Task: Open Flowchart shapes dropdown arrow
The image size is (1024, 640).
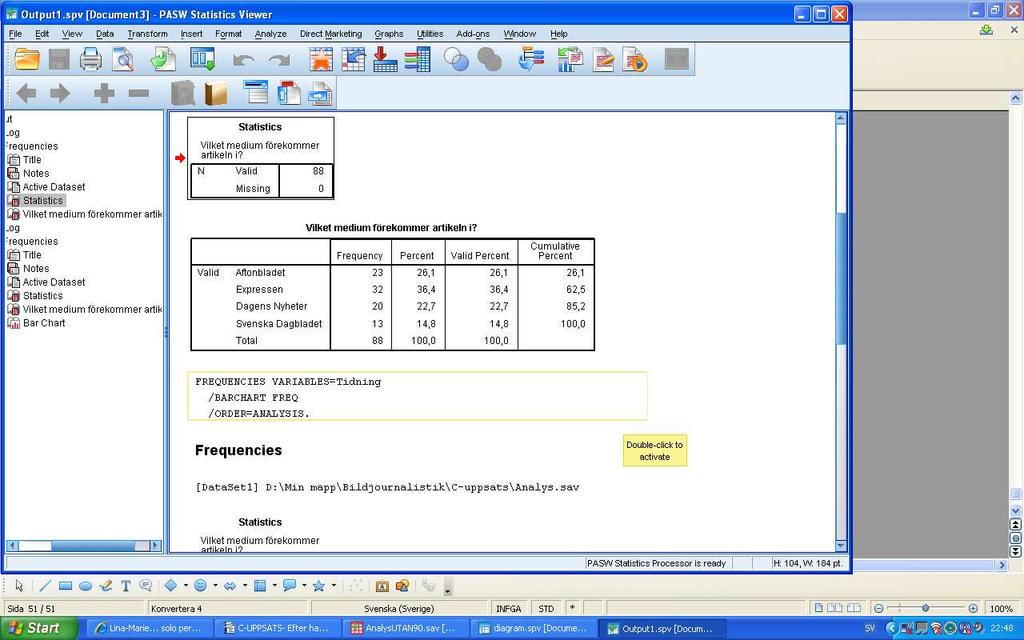Action: pos(274,586)
